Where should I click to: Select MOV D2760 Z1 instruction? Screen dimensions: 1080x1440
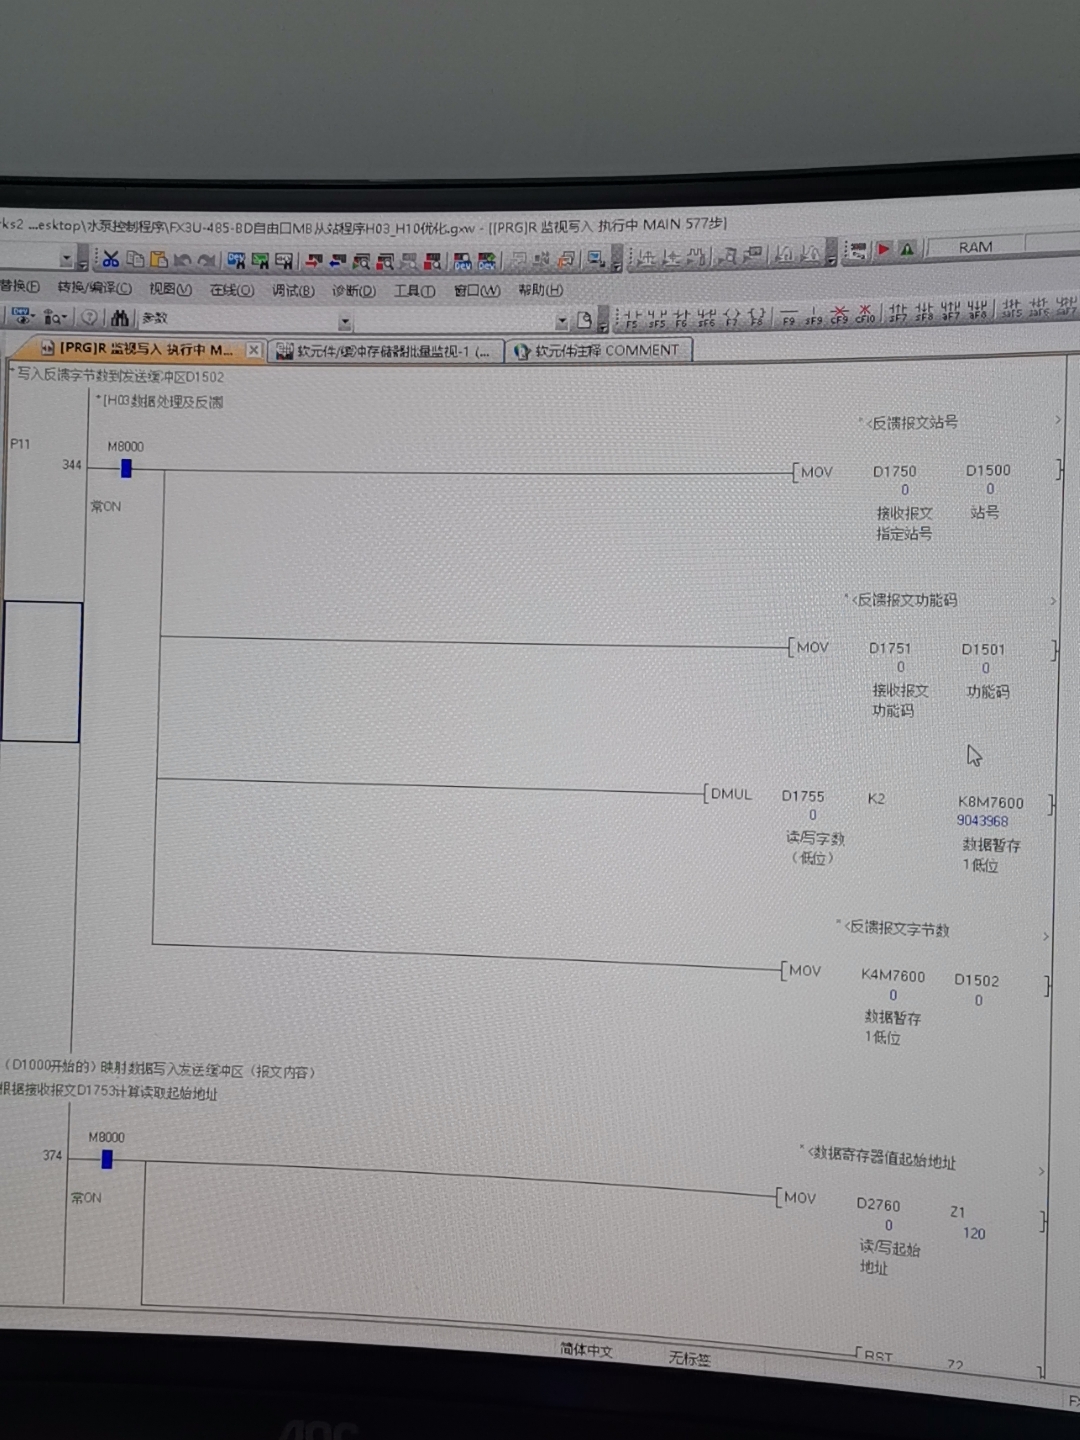click(909, 1204)
